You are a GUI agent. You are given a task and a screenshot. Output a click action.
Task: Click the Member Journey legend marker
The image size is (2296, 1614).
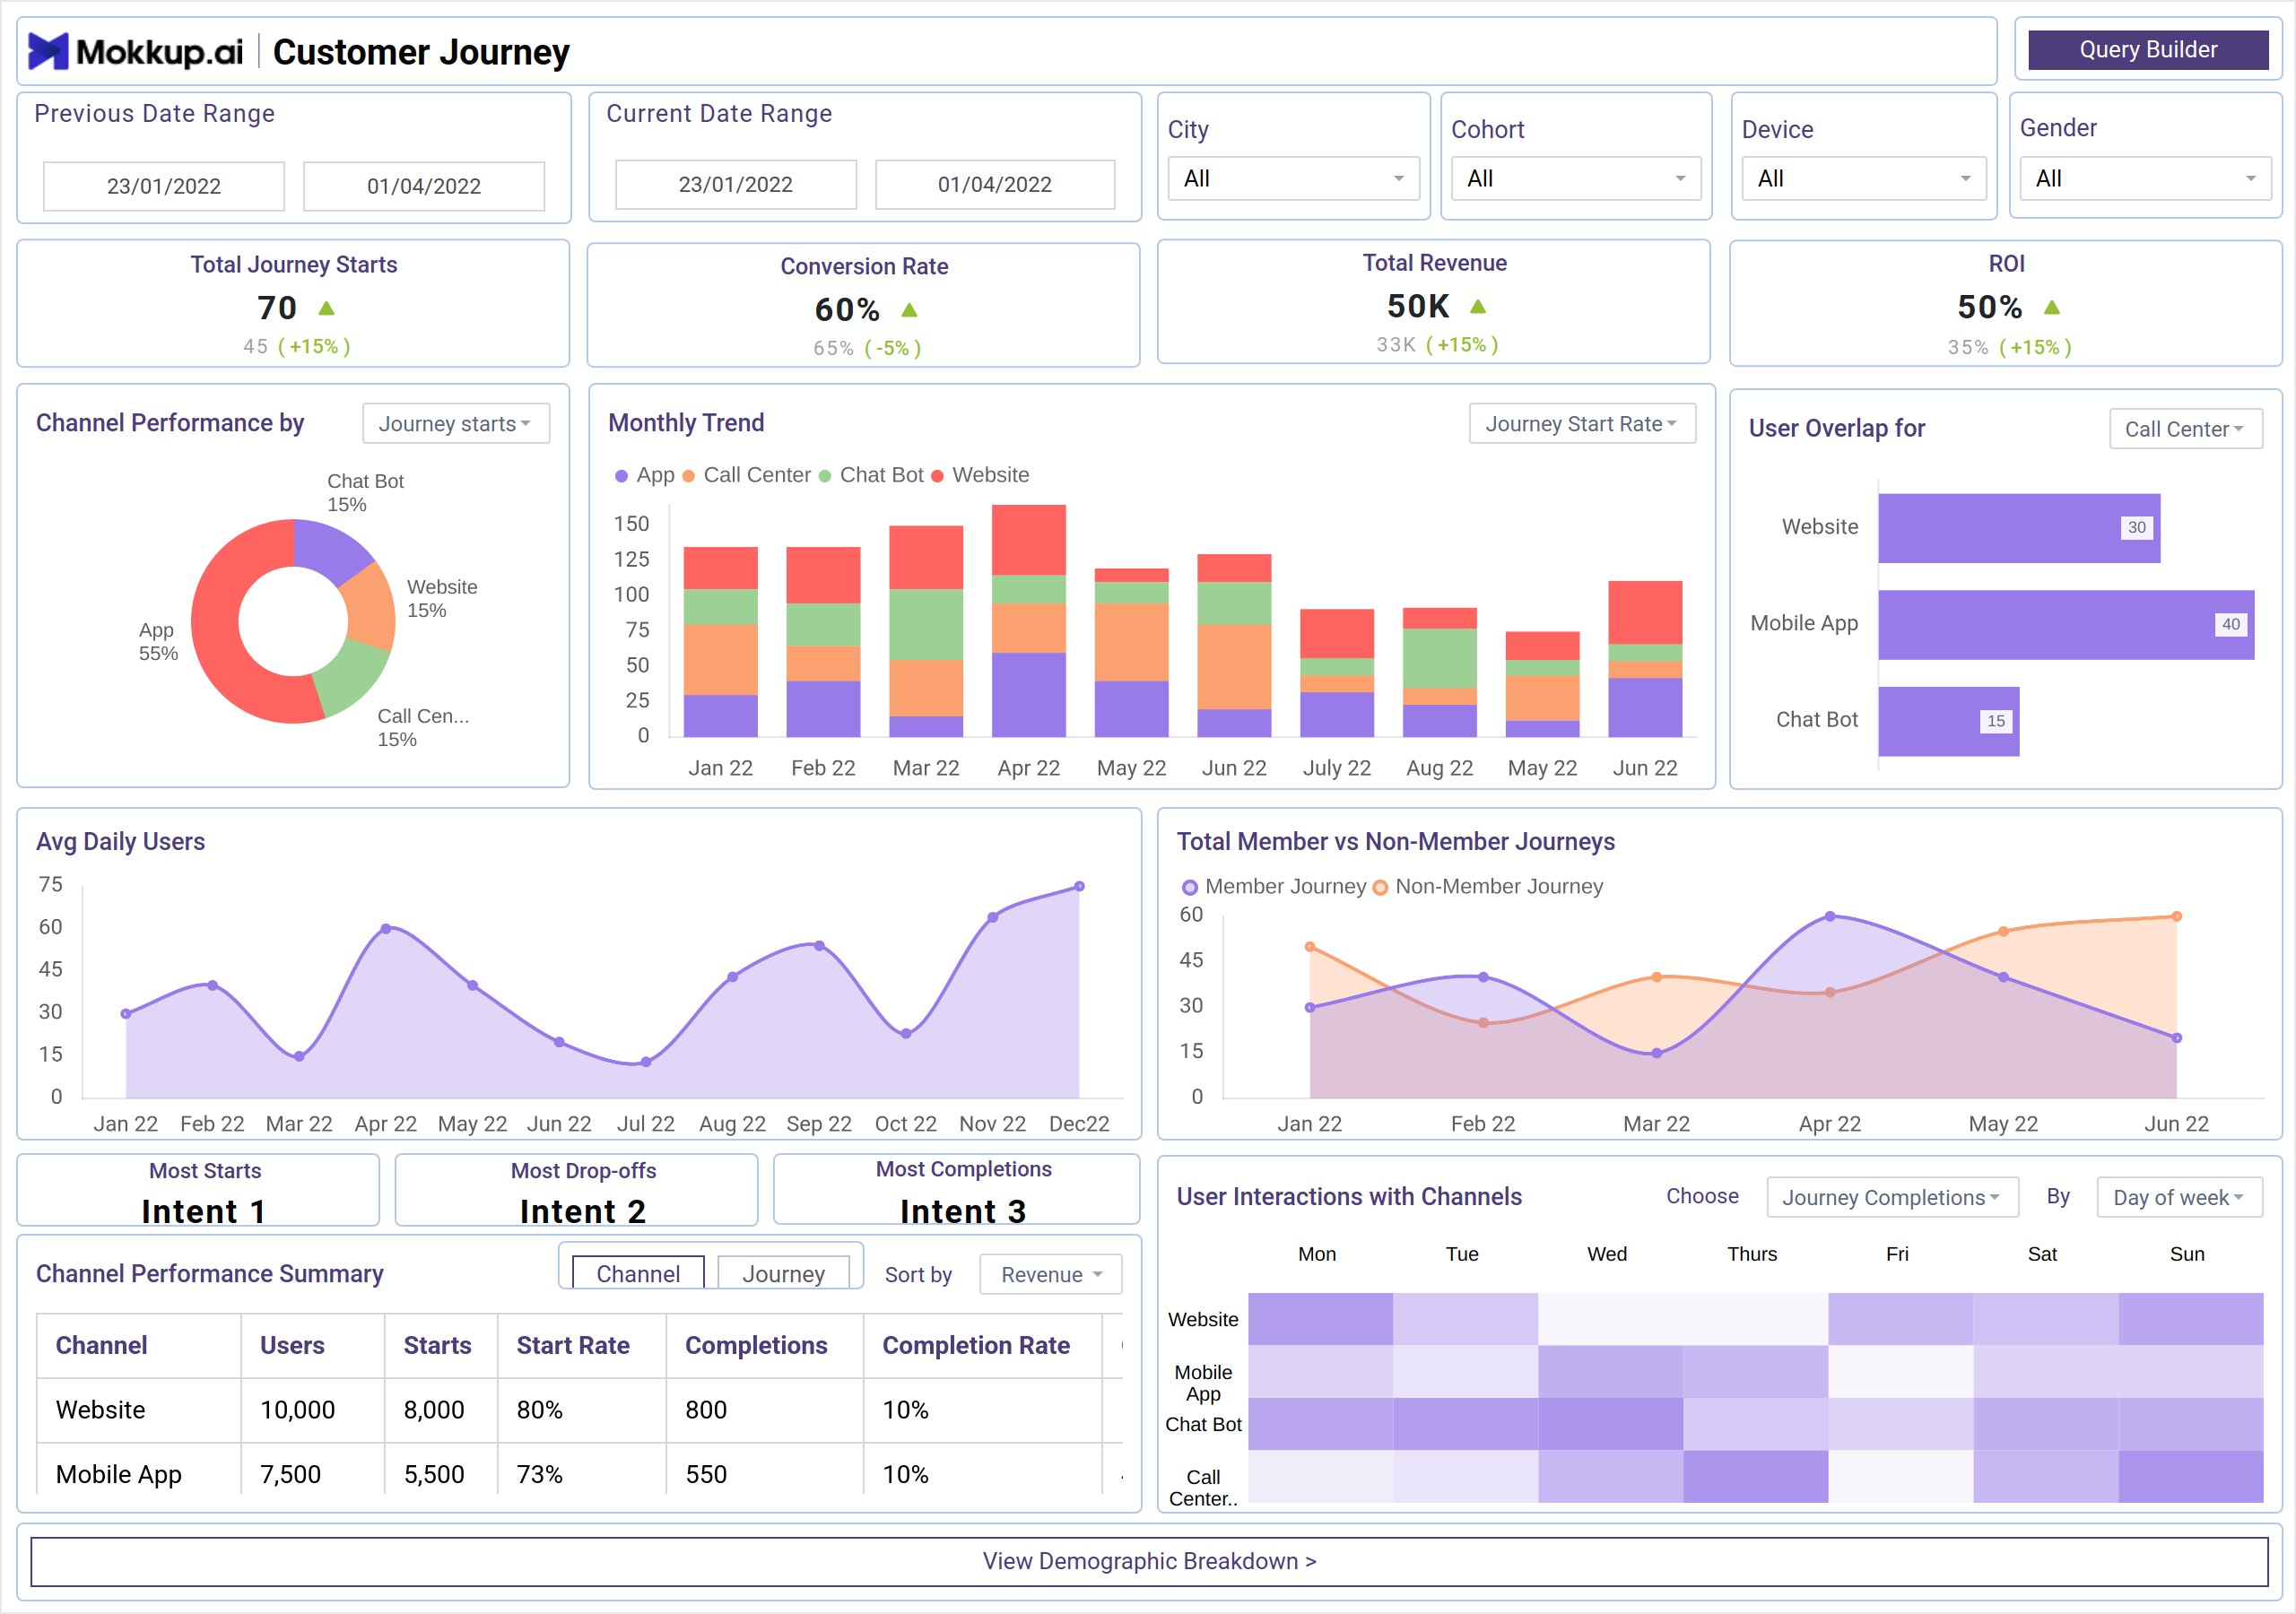coord(1190,887)
